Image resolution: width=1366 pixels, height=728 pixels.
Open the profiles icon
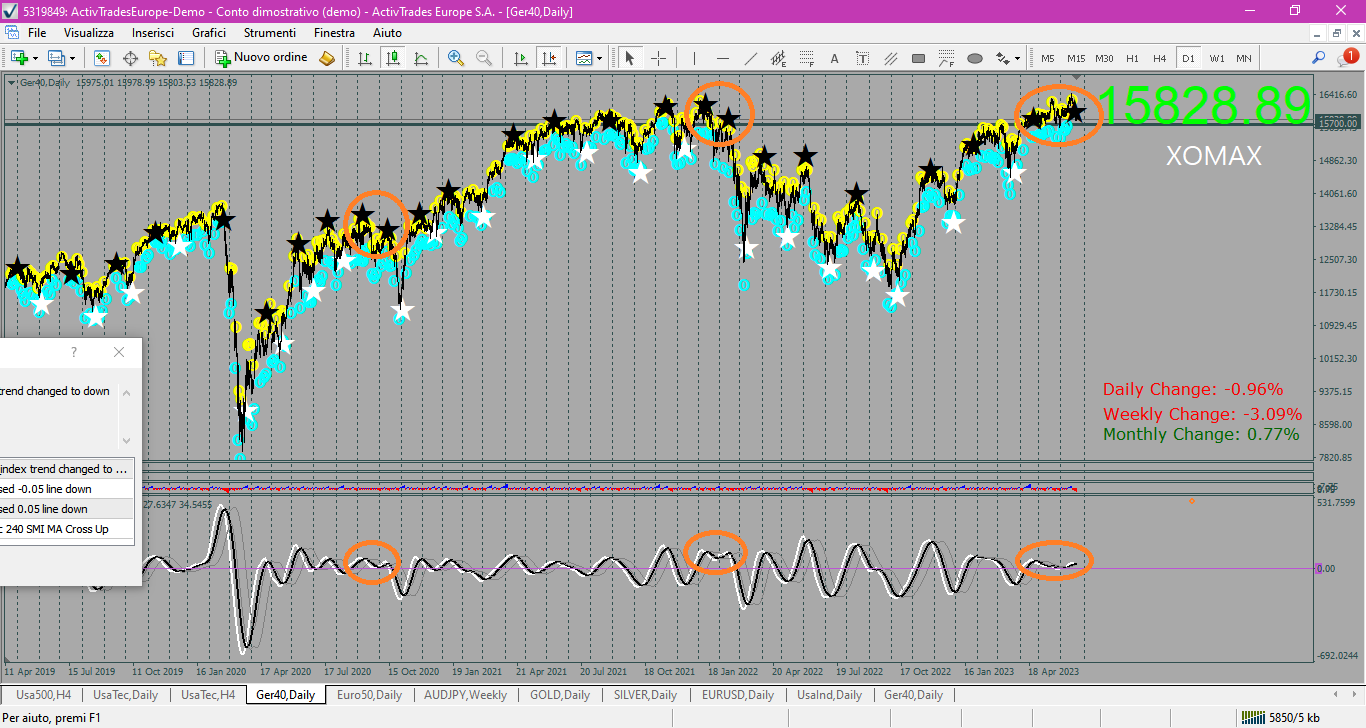56,58
